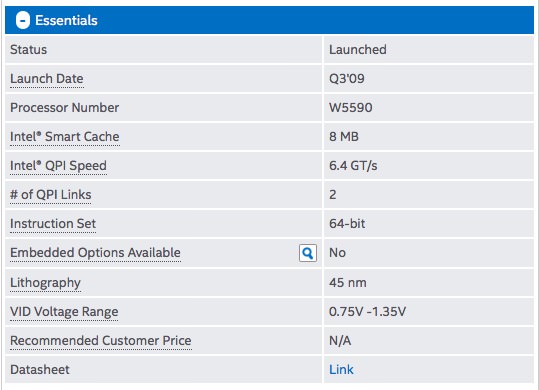Click the VID Voltage Range label
539x390 pixels.
tap(64, 312)
